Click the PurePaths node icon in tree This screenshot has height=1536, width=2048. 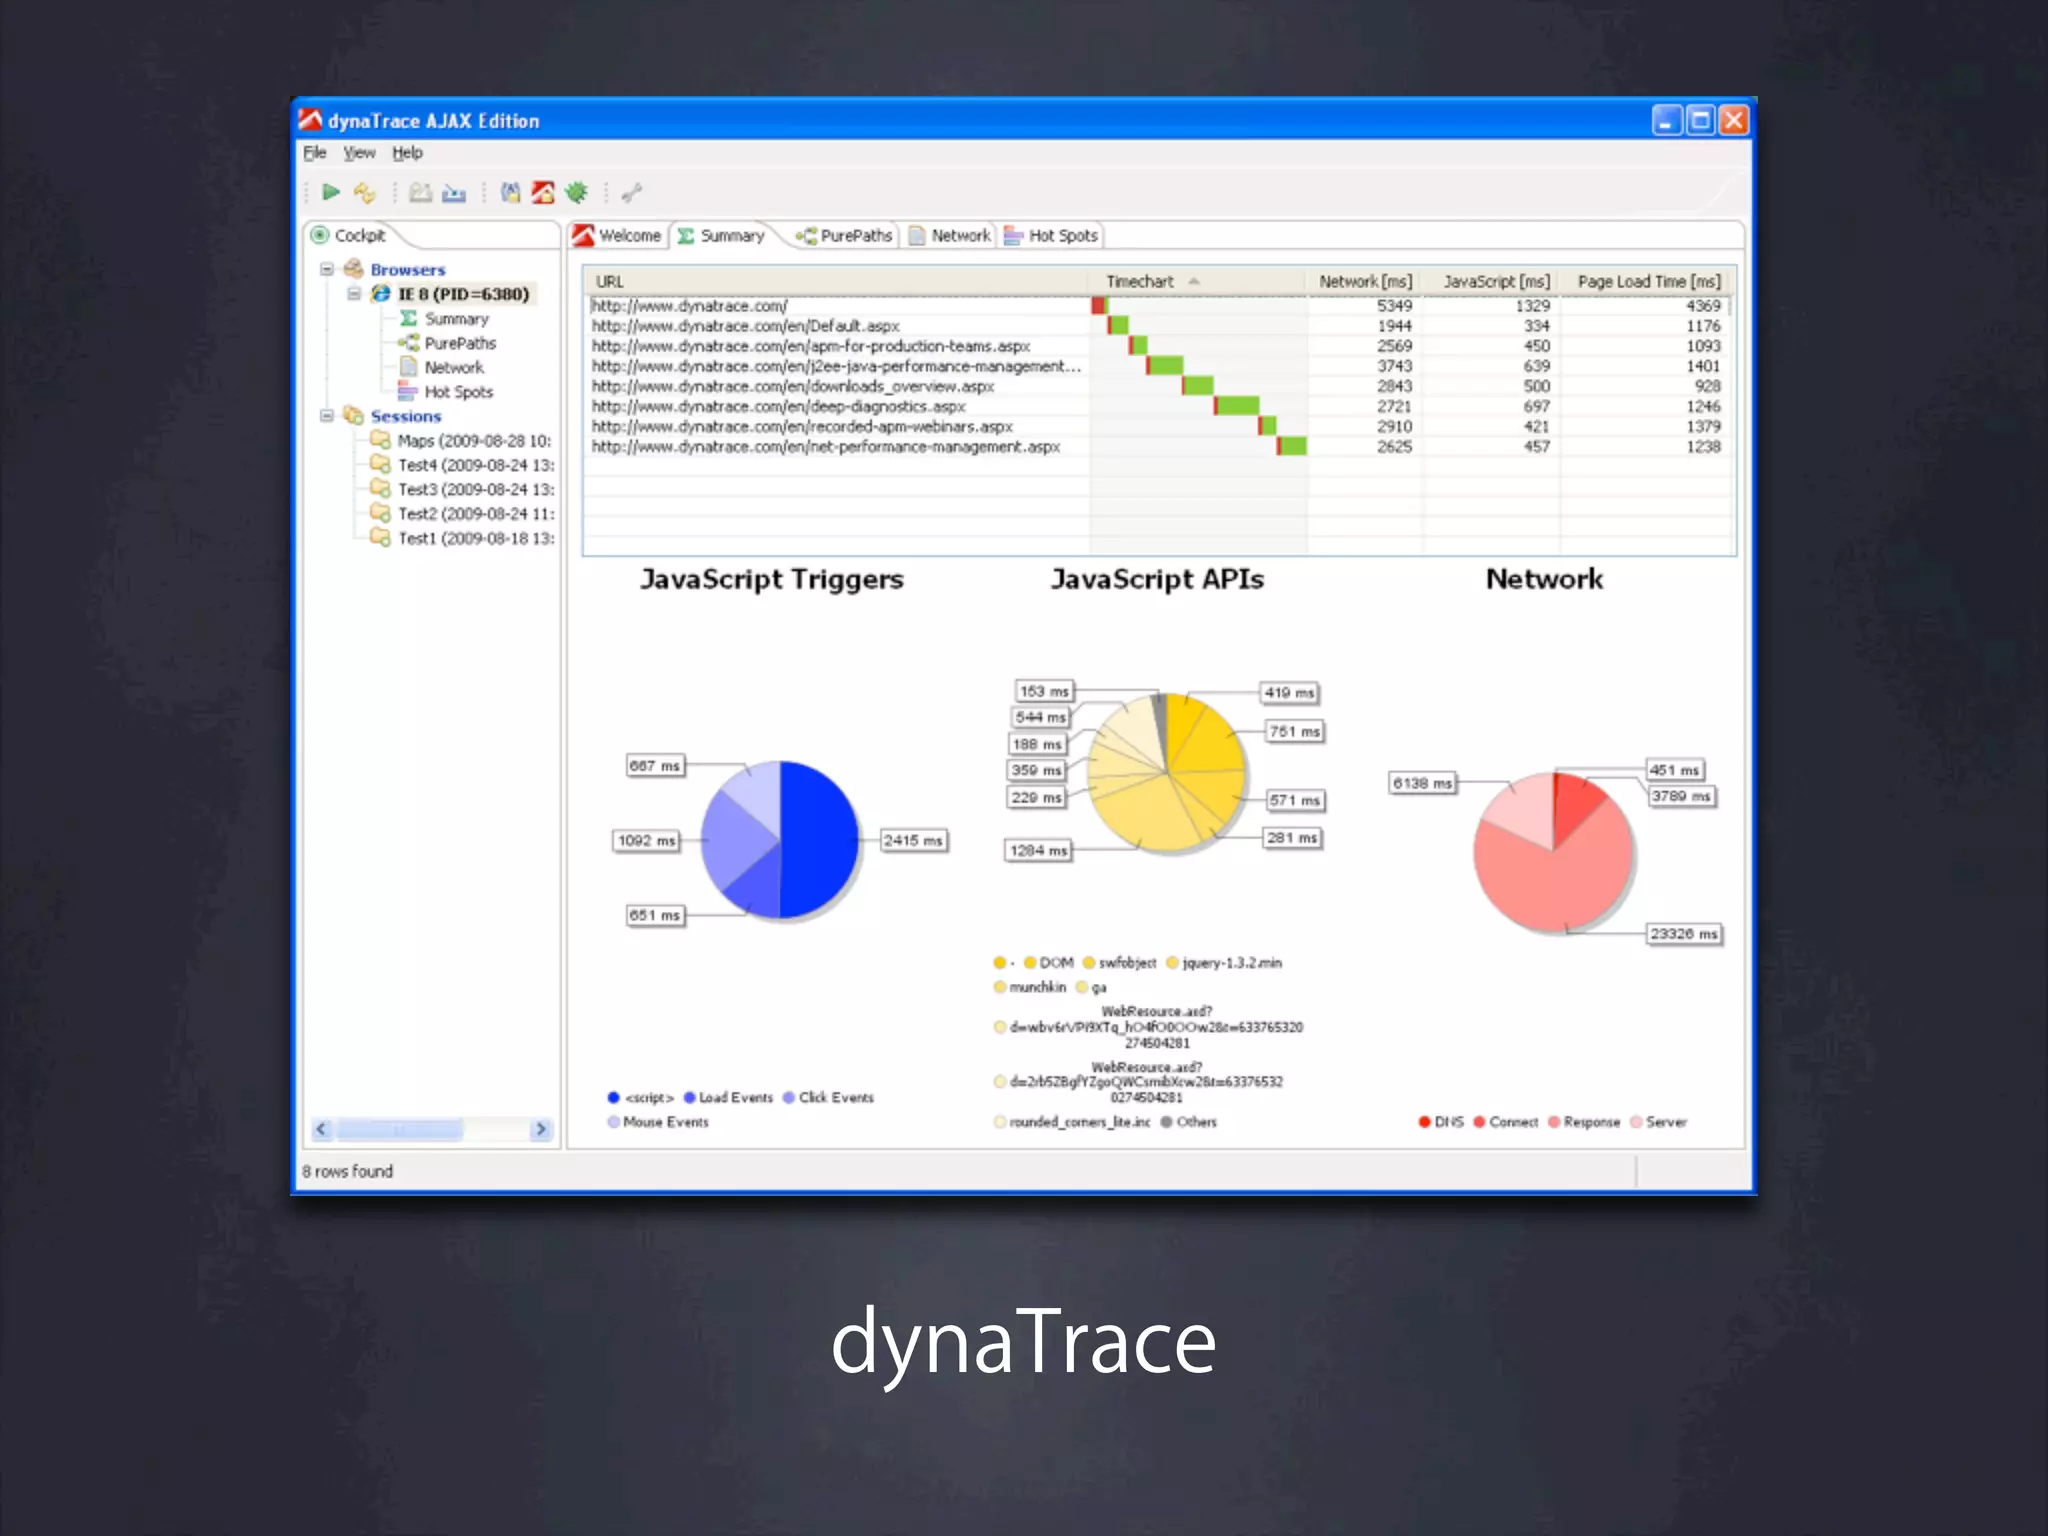[408, 343]
